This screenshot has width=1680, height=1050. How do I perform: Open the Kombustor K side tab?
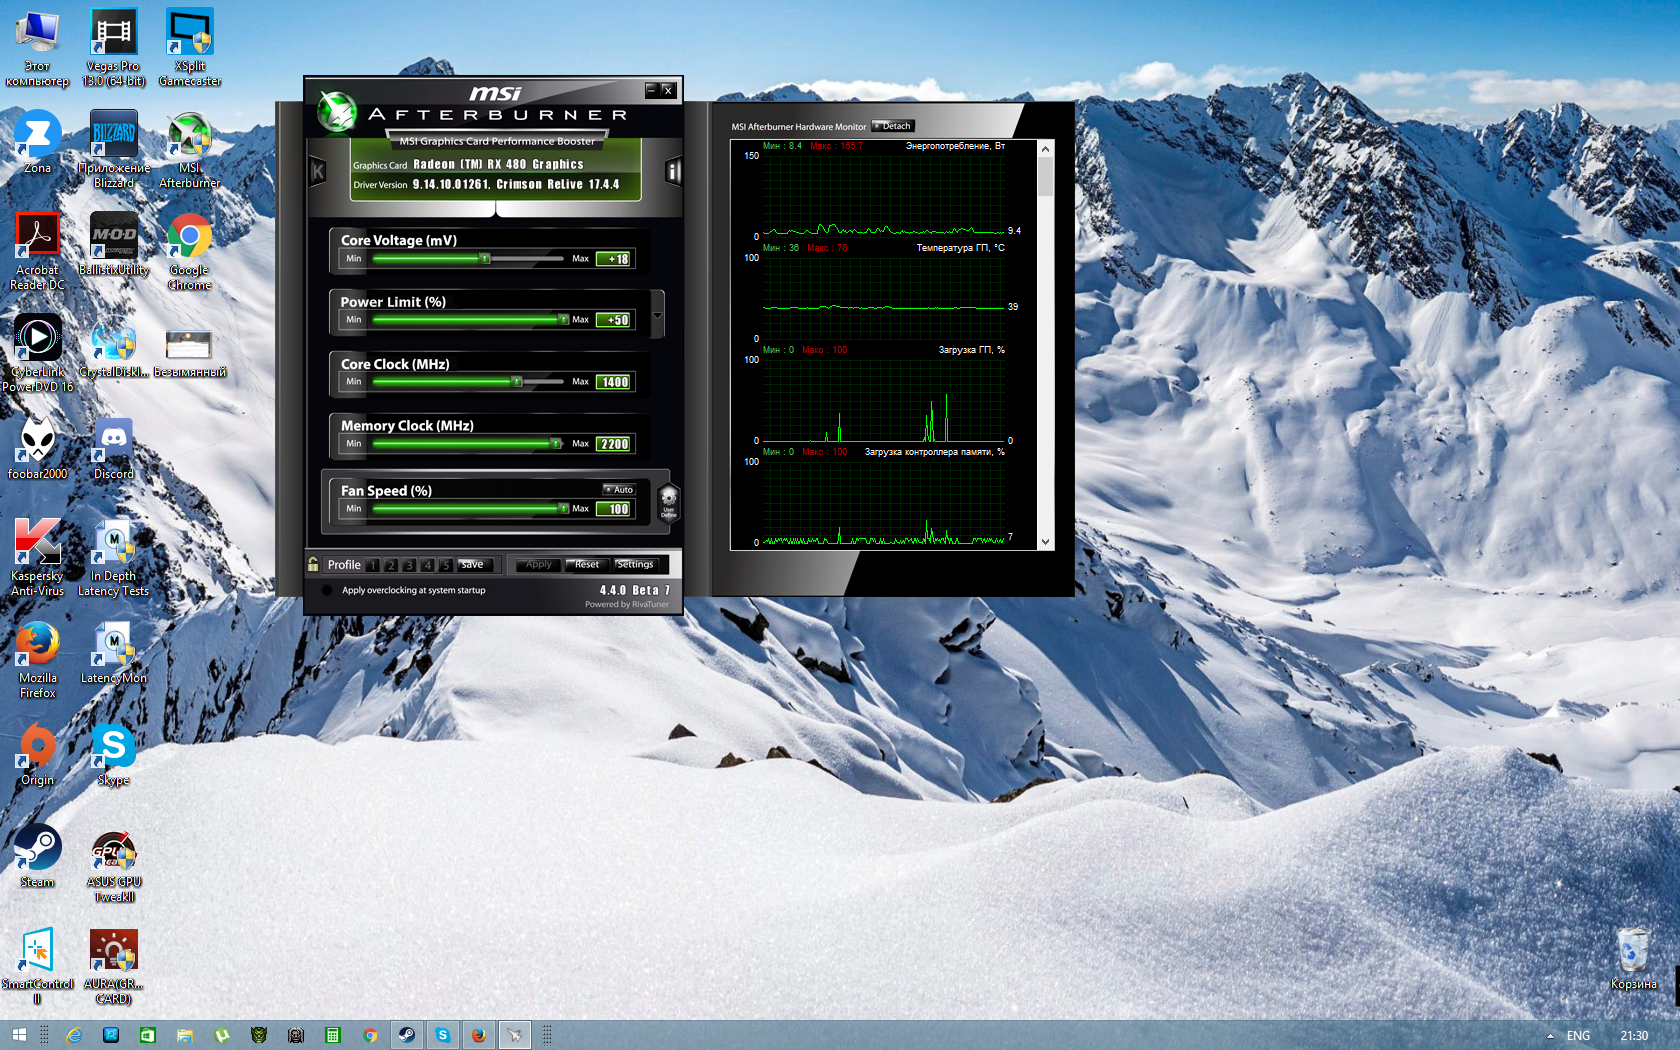(x=317, y=171)
